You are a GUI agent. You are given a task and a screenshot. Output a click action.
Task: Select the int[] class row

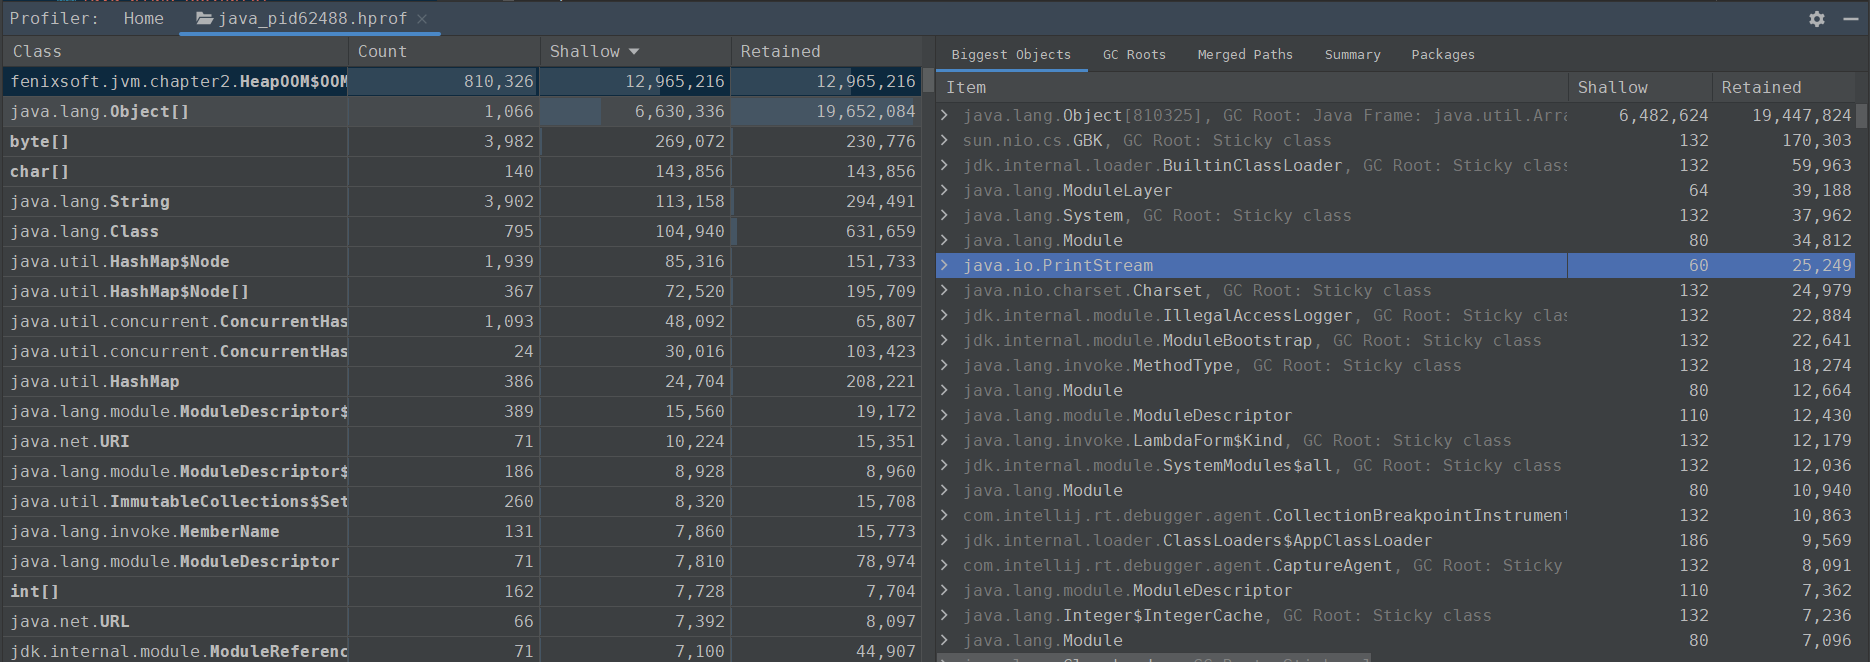[462, 592]
